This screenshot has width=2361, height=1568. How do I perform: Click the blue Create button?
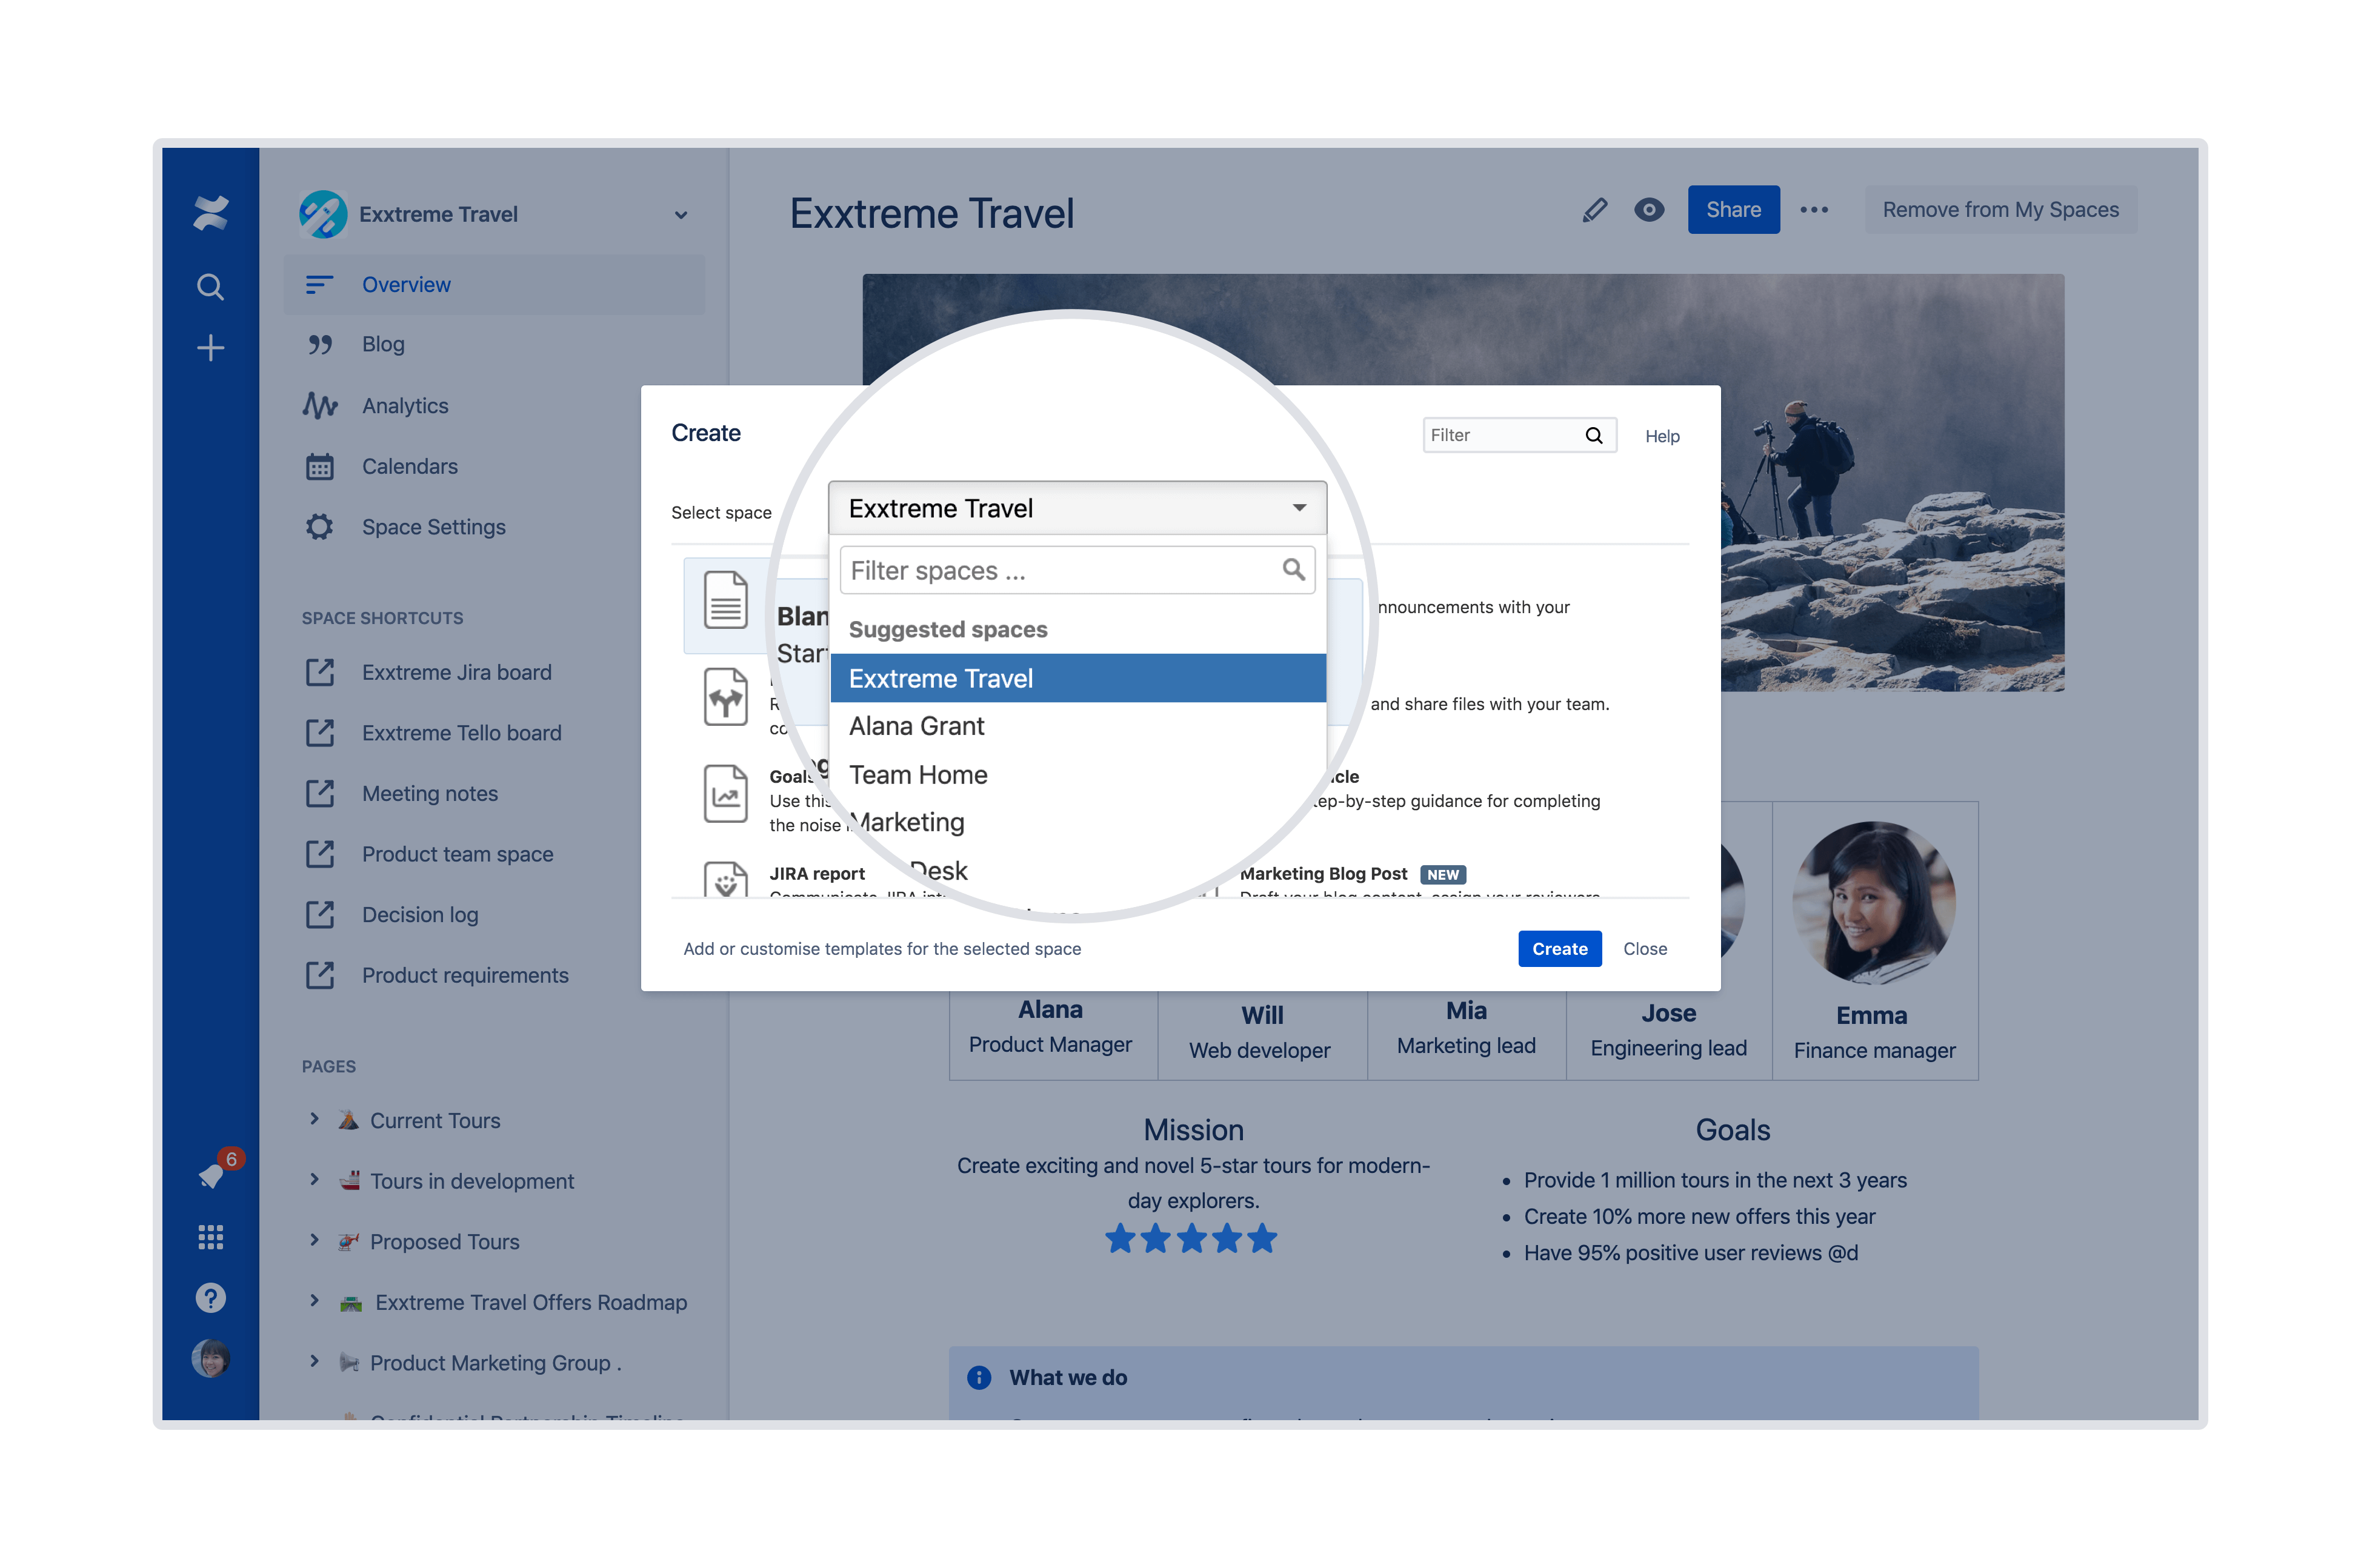[1558, 948]
